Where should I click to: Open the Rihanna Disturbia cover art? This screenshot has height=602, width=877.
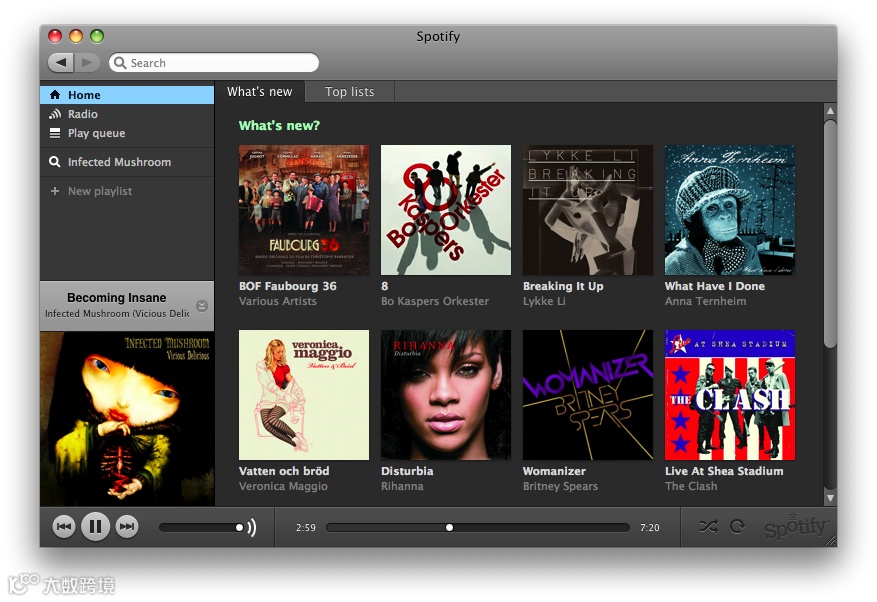click(x=446, y=395)
